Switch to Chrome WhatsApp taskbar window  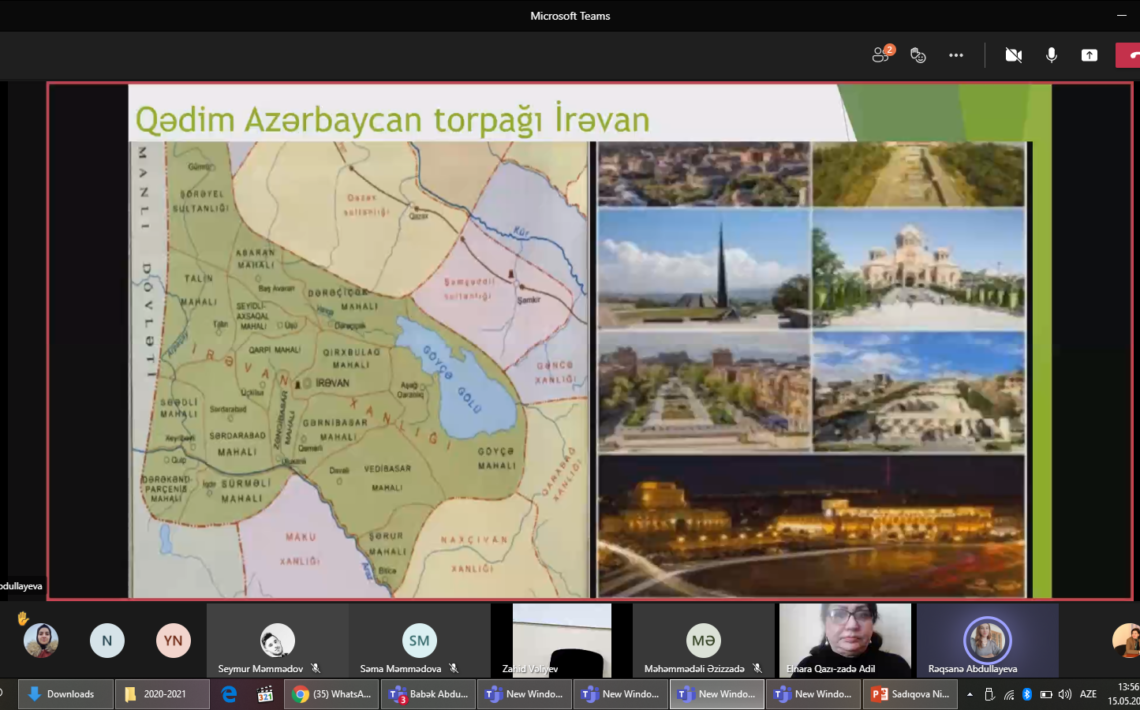332,694
